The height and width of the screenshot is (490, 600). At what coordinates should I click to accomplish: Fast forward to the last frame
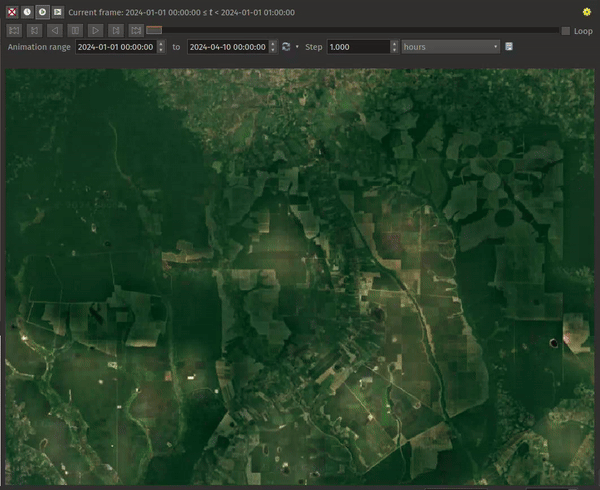[135, 31]
